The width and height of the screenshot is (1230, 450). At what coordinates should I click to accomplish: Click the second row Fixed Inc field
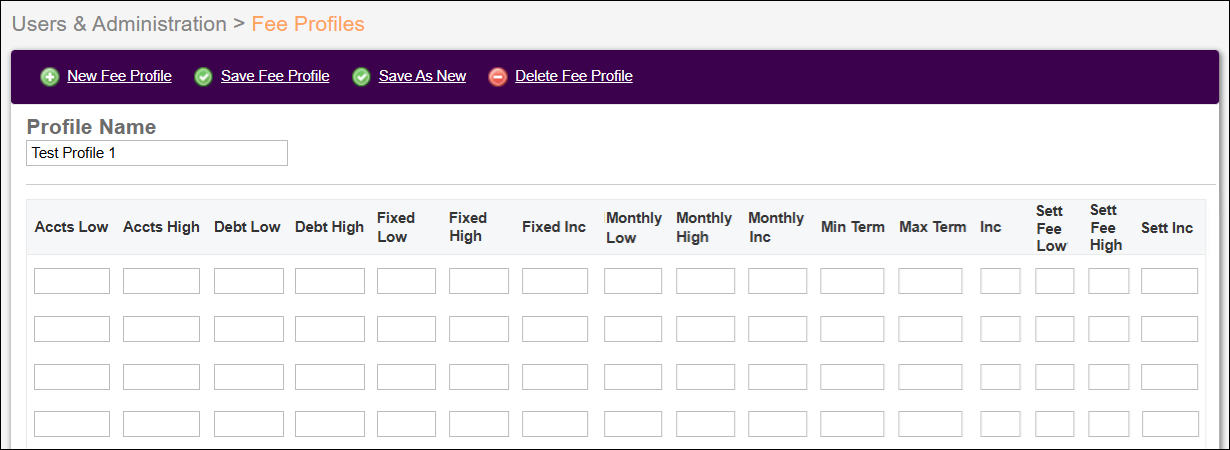pyautogui.click(x=555, y=329)
